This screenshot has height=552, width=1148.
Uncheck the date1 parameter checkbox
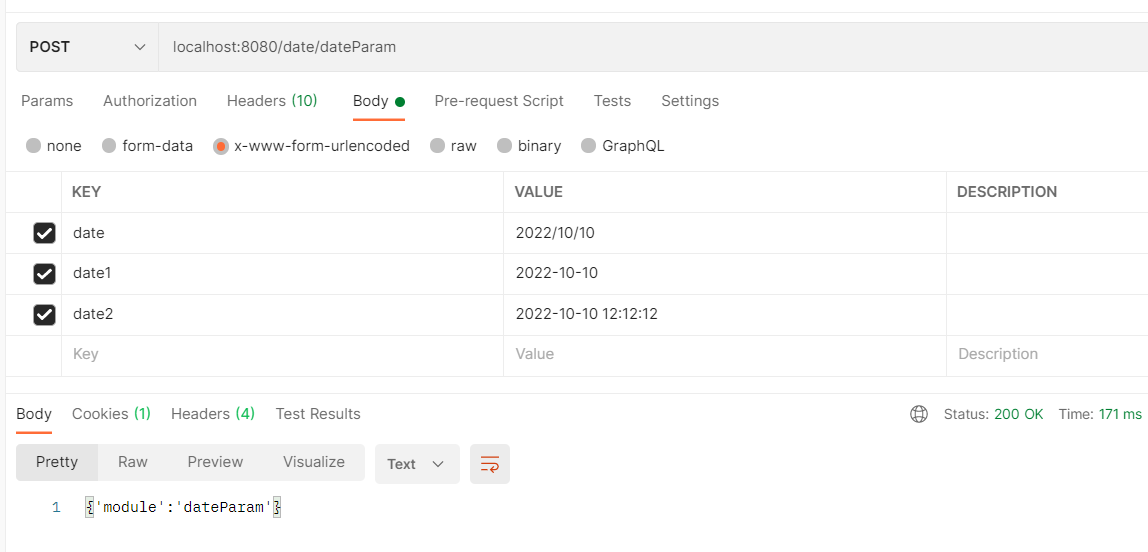44,273
